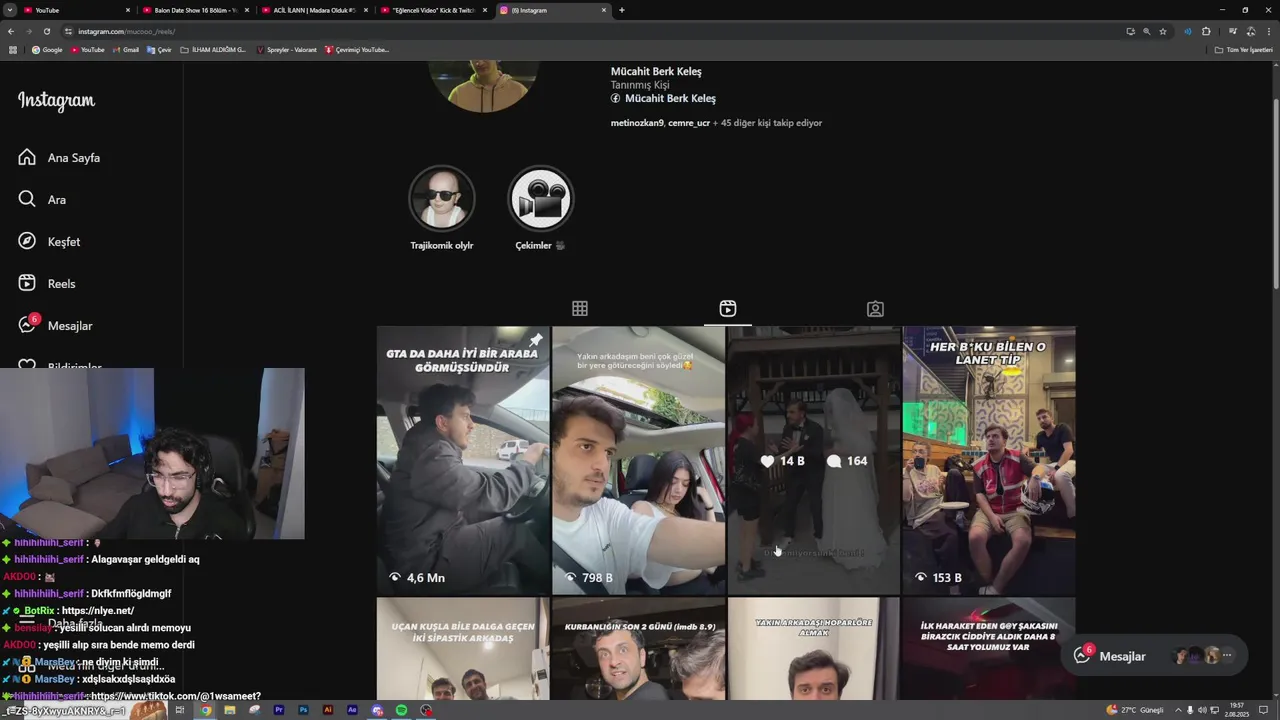1280x720 pixels.
Task: Open the Çevrimiçi YouTube bookmark
Action: [357, 49]
